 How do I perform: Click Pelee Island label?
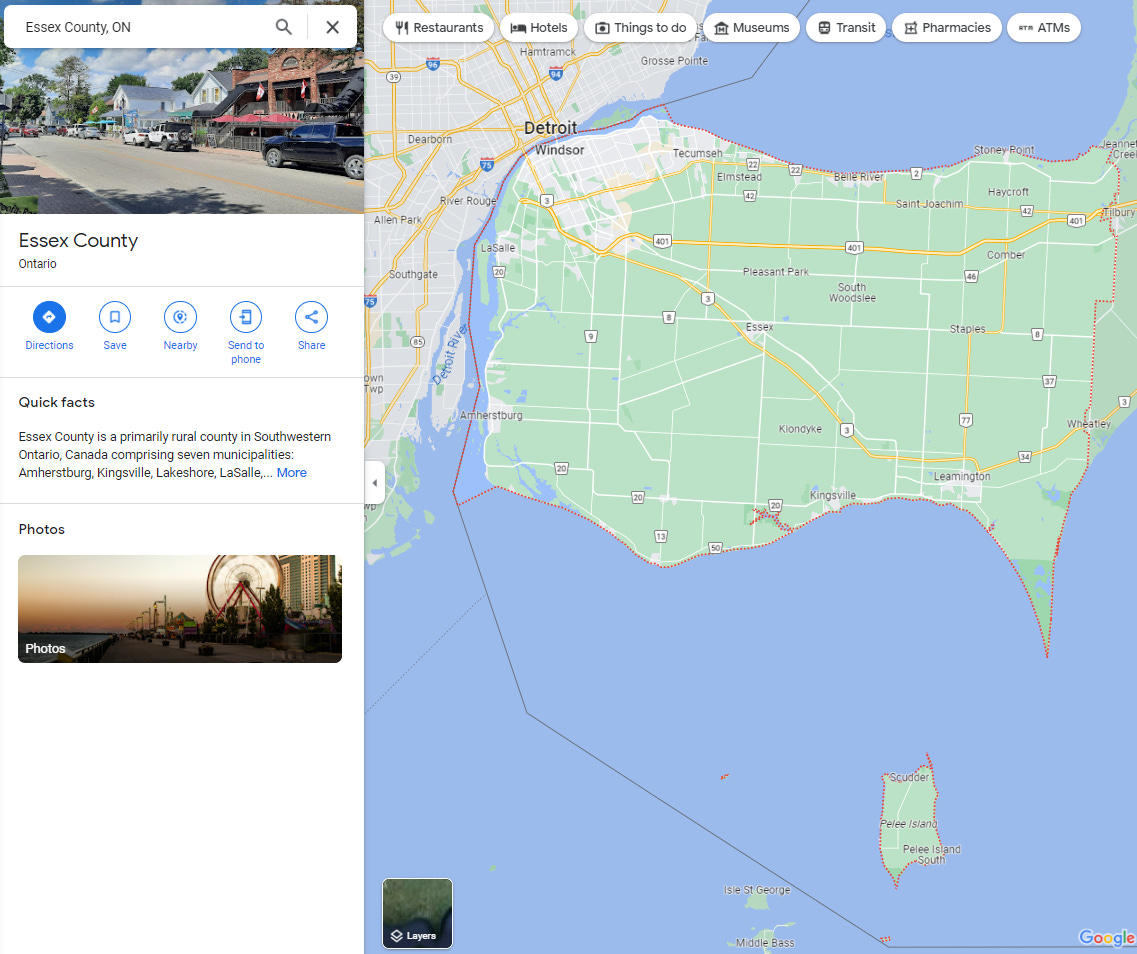908,824
